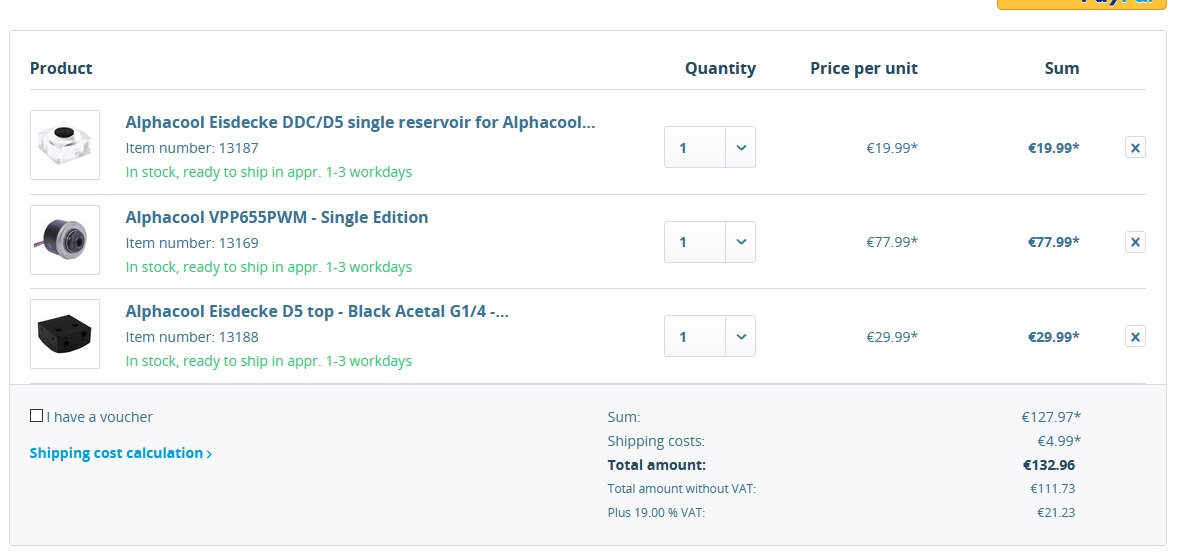Open quantity dropdown for Eisdecke D5 top
Screen dimensions: 1184x556
tap(740, 337)
